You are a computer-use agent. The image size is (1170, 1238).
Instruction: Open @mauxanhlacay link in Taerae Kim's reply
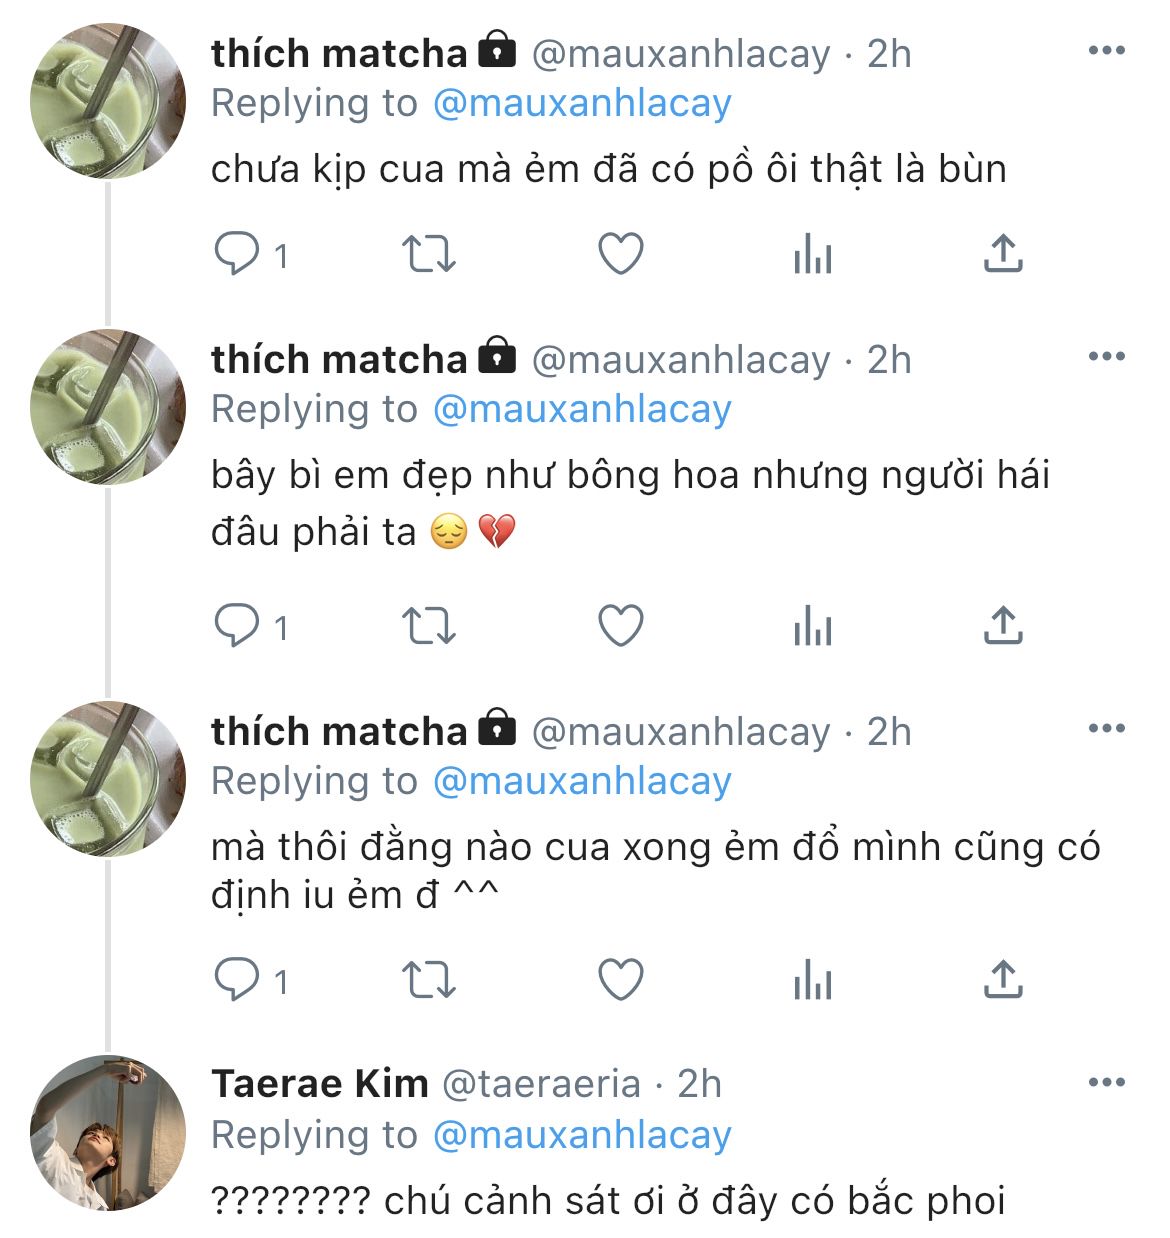point(582,1135)
